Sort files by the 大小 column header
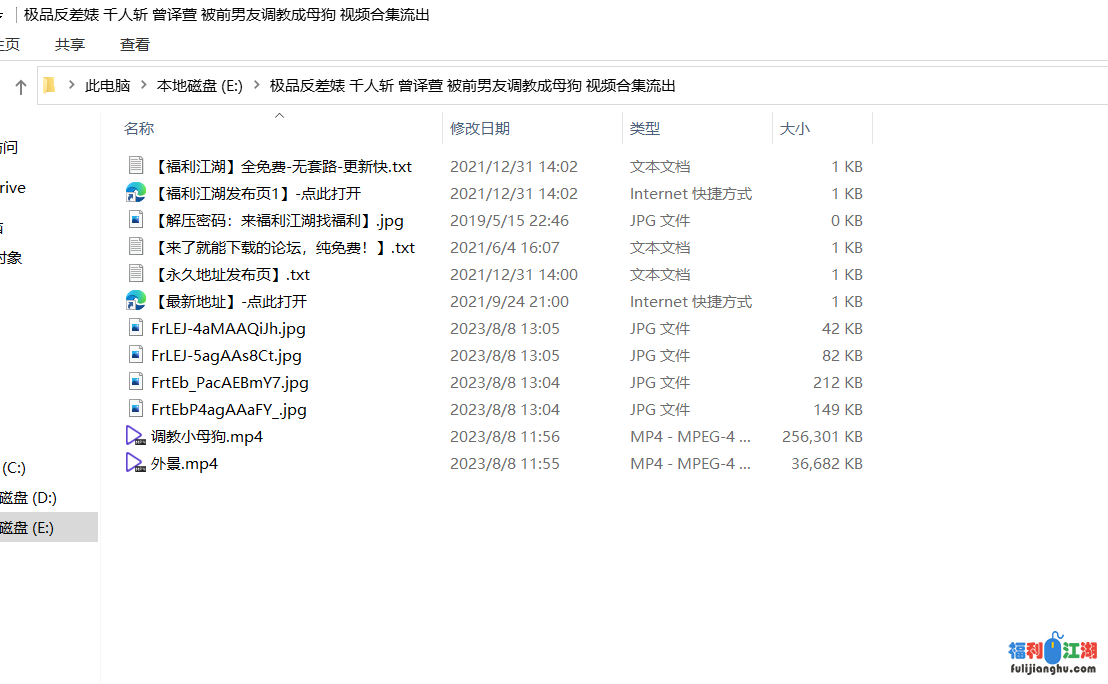Screen dimensions: 1108x684 795,128
